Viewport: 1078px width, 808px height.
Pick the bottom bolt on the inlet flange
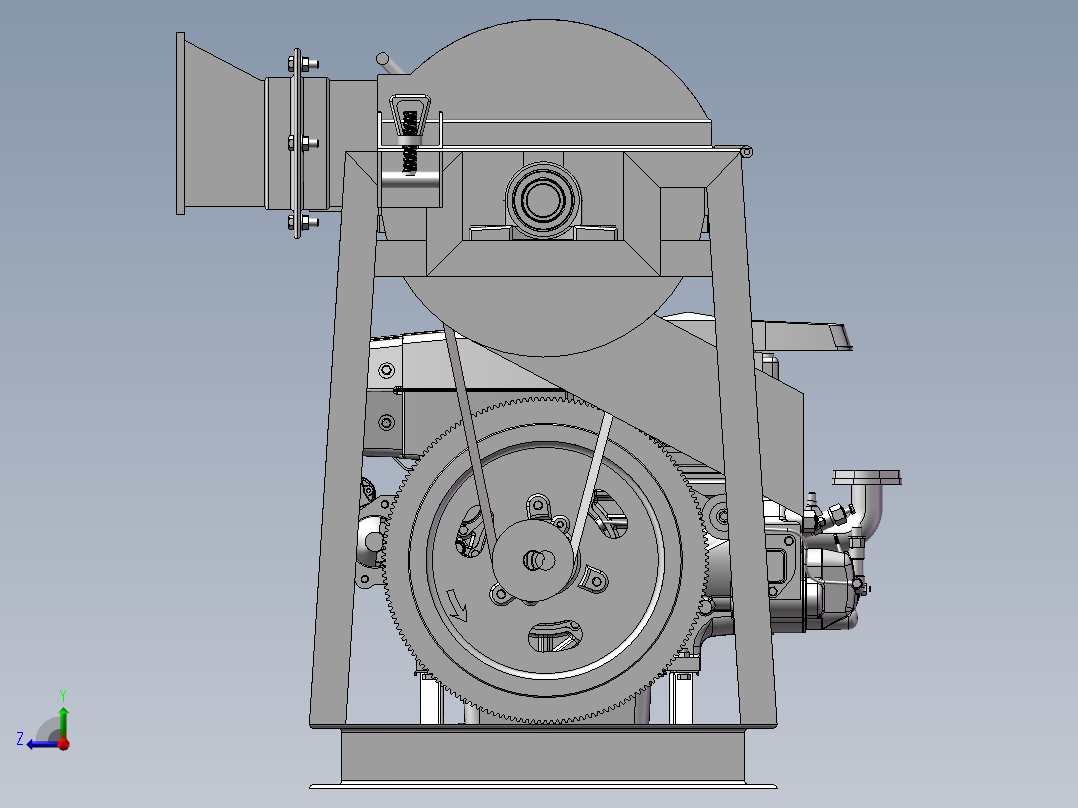tap(302, 222)
